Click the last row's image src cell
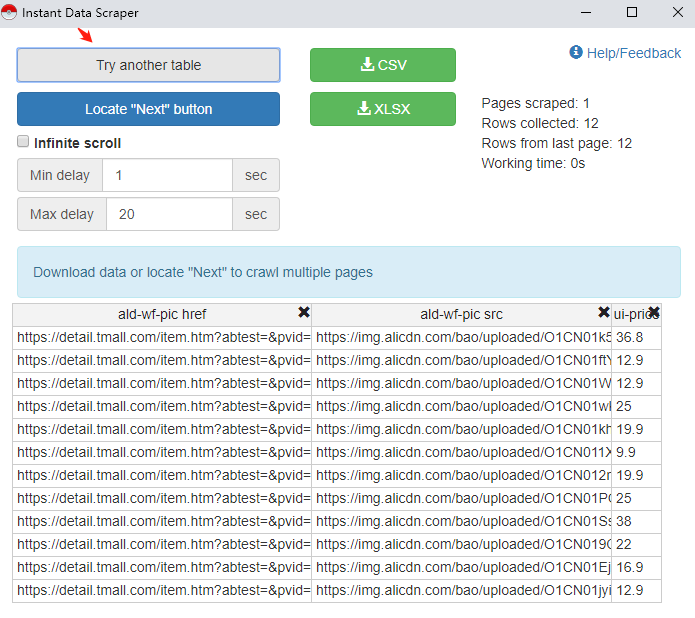 [461, 590]
